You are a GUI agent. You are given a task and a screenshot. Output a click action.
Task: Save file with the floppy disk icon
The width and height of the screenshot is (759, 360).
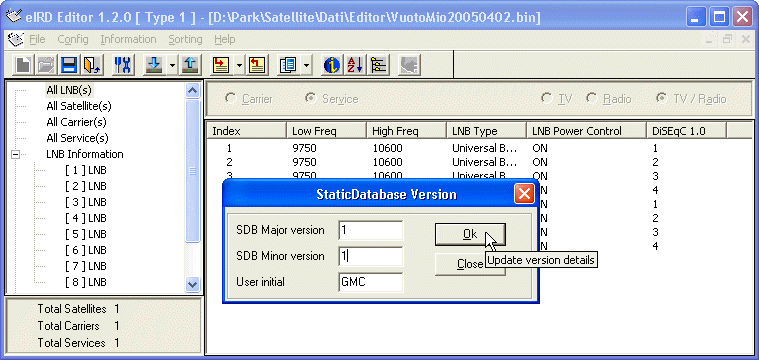pyautogui.click(x=69, y=65)
